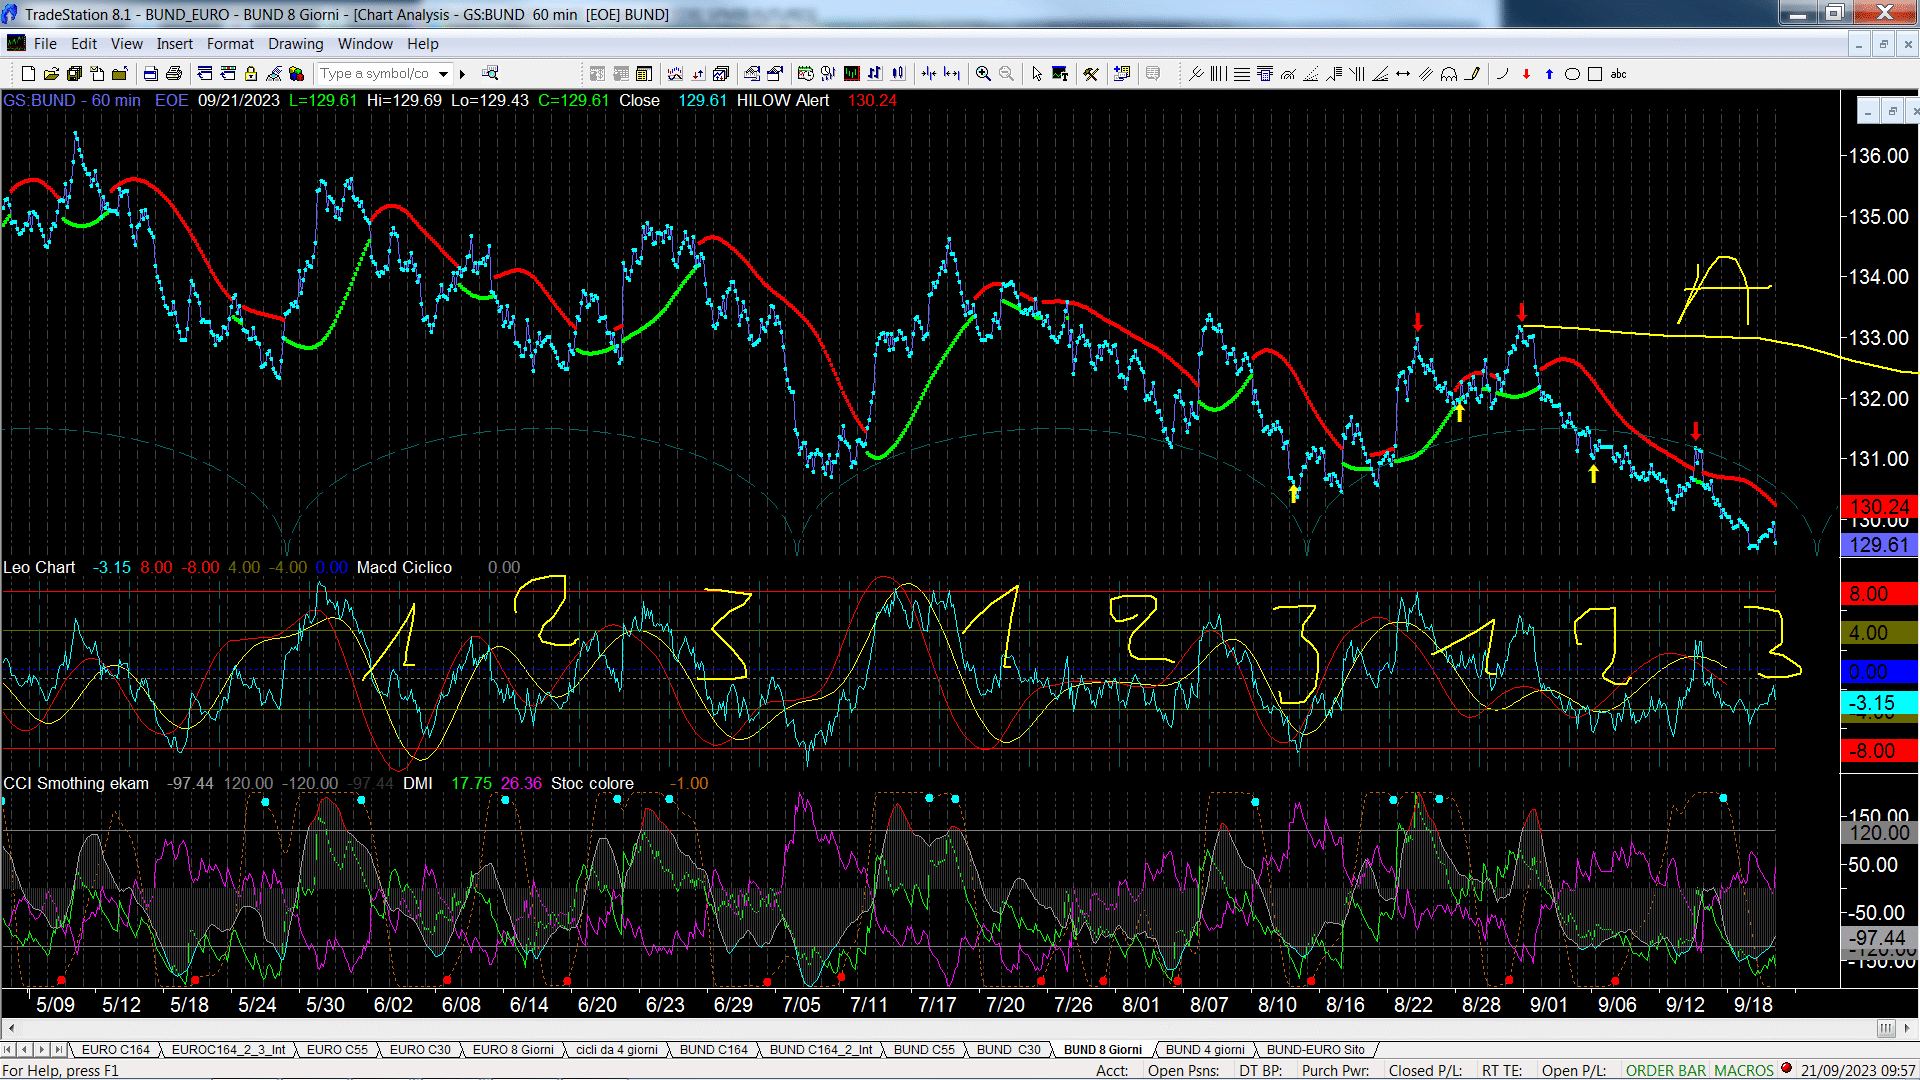
Task: Open the Format menu
Action: [x=230, y=44]
